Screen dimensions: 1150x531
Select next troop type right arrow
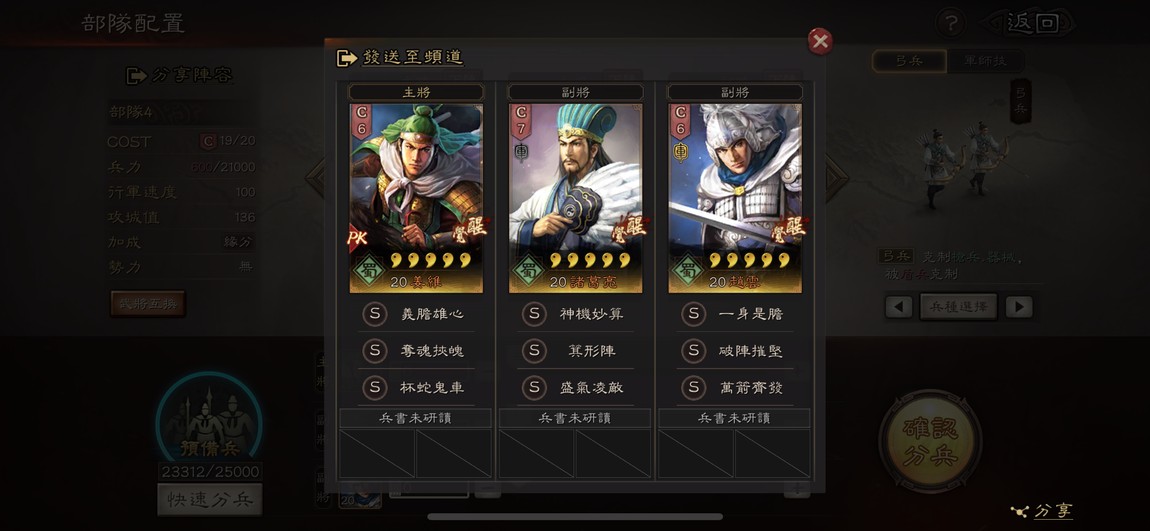pyautogui.click(x=1019, y=307)
